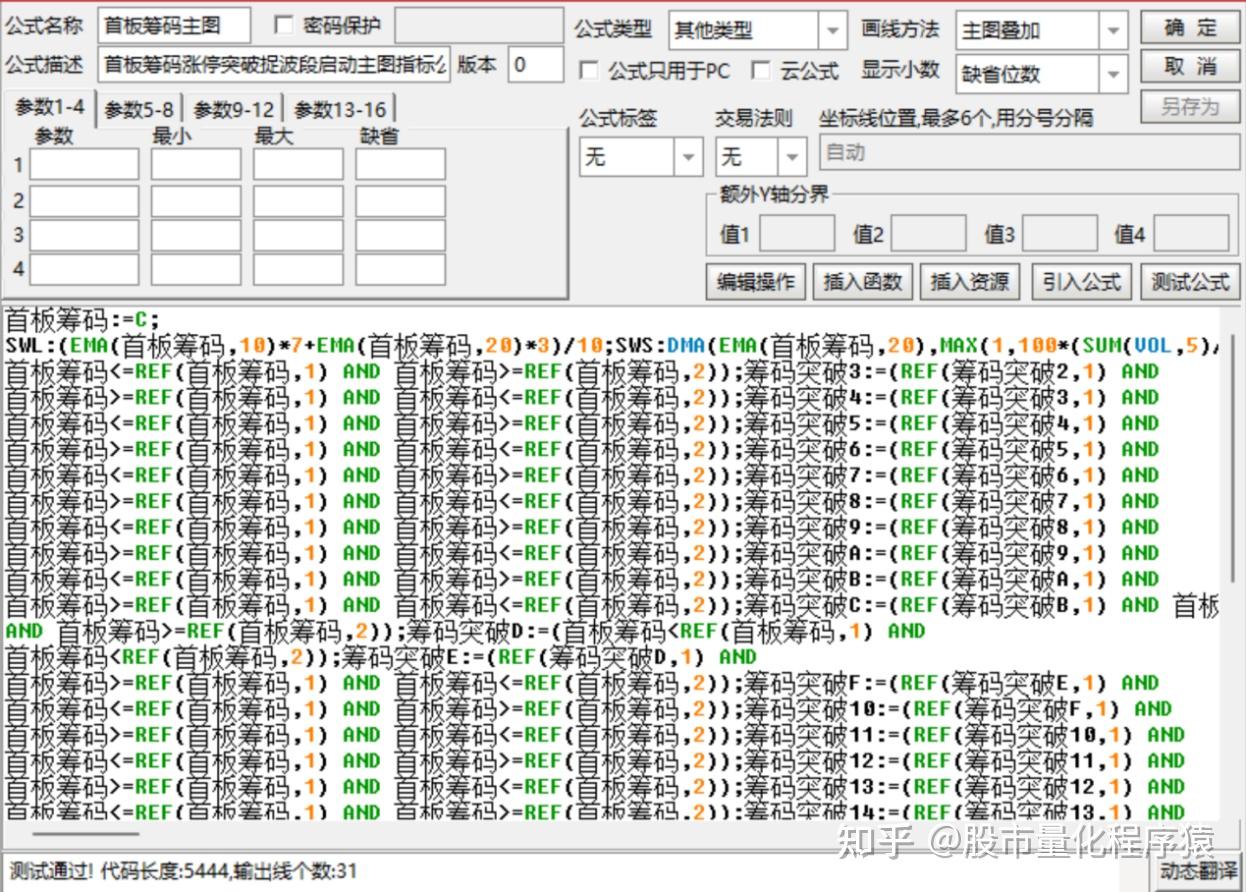Viewport: 1246px width, 892px height.
Task: Open the 画线方法 主图叠加 dropdown
Action: pos(1114,31)
